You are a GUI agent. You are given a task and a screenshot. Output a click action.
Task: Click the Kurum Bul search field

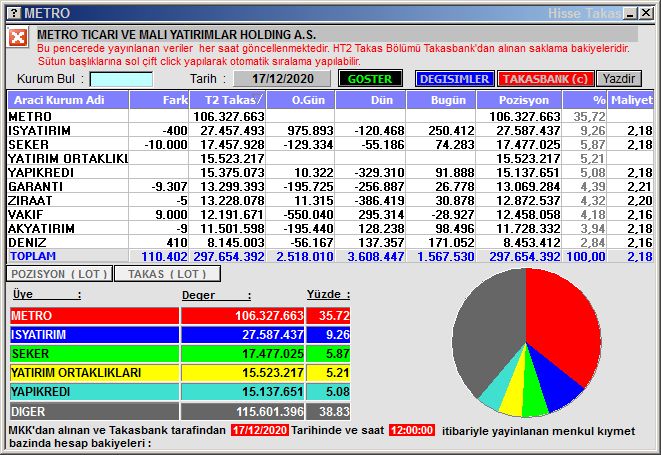click(121, 79)
